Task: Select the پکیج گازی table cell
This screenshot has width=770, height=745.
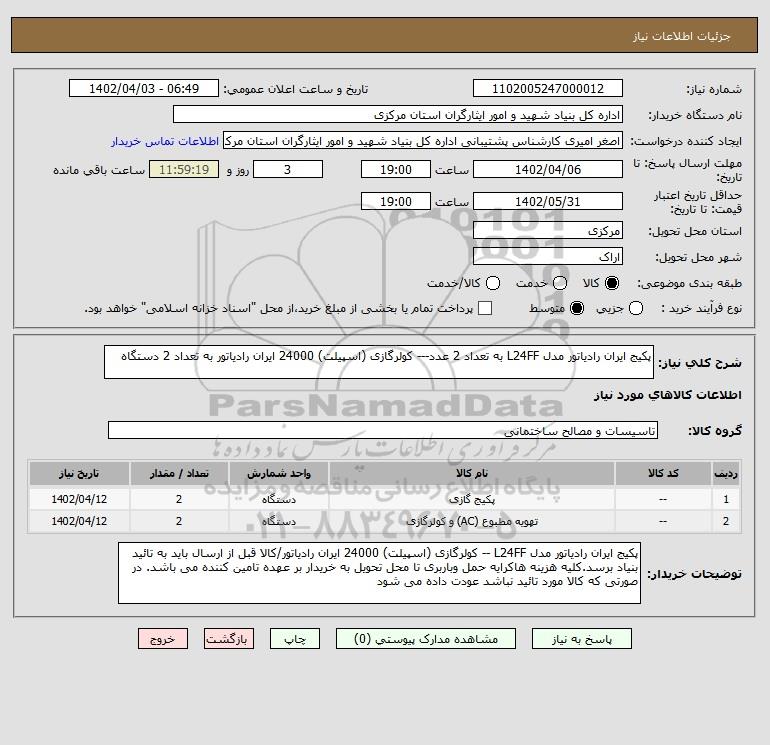Action: tap(471, 499)
